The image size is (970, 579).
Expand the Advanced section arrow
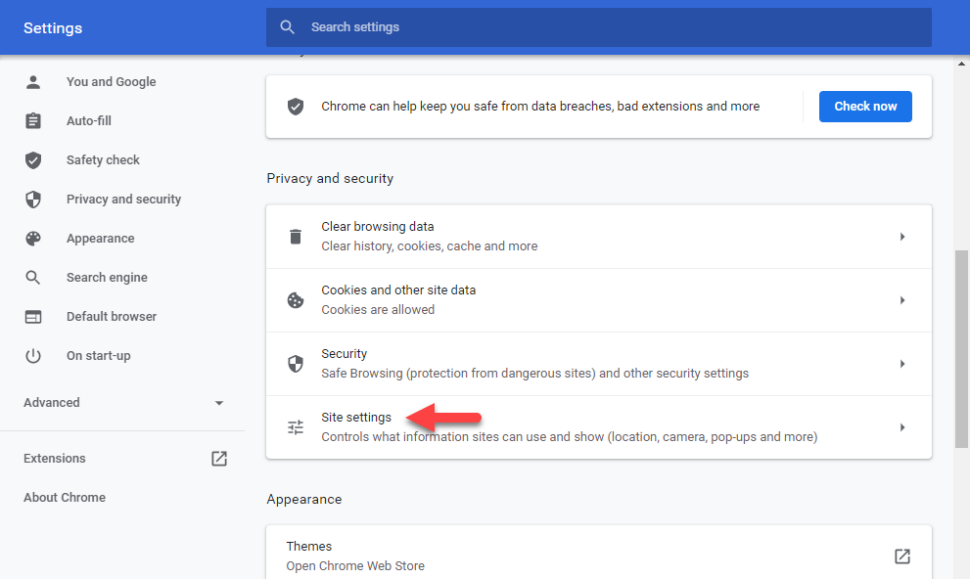(219, 403)
